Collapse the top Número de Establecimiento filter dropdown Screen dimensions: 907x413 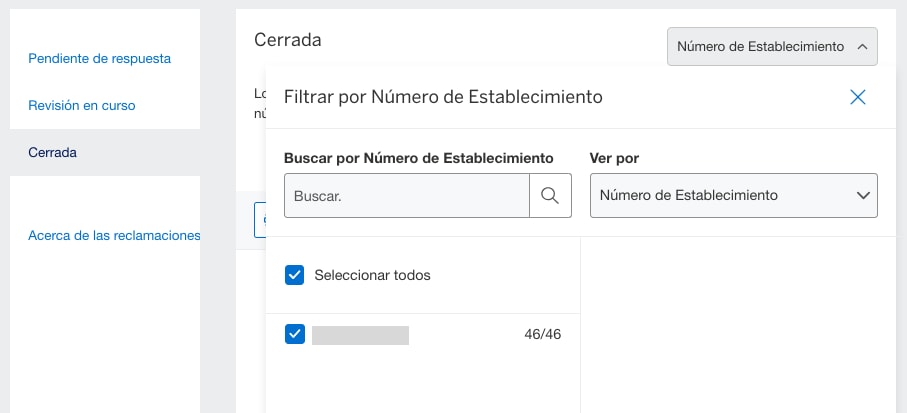(772, 46)
